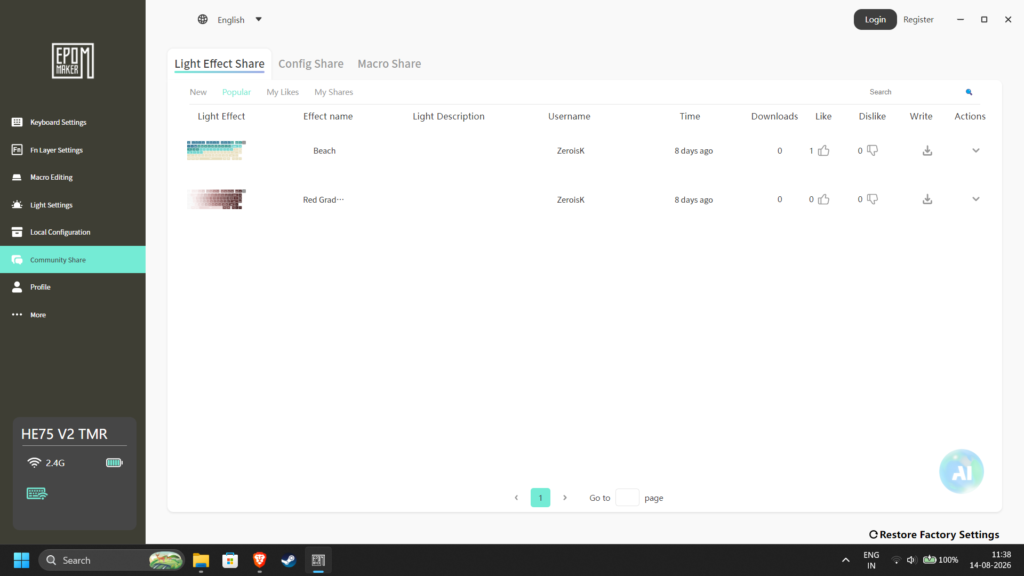This screenshot has width=1024, height=576.
Task: View My Likes list
Action: click(x=282, y=92)
